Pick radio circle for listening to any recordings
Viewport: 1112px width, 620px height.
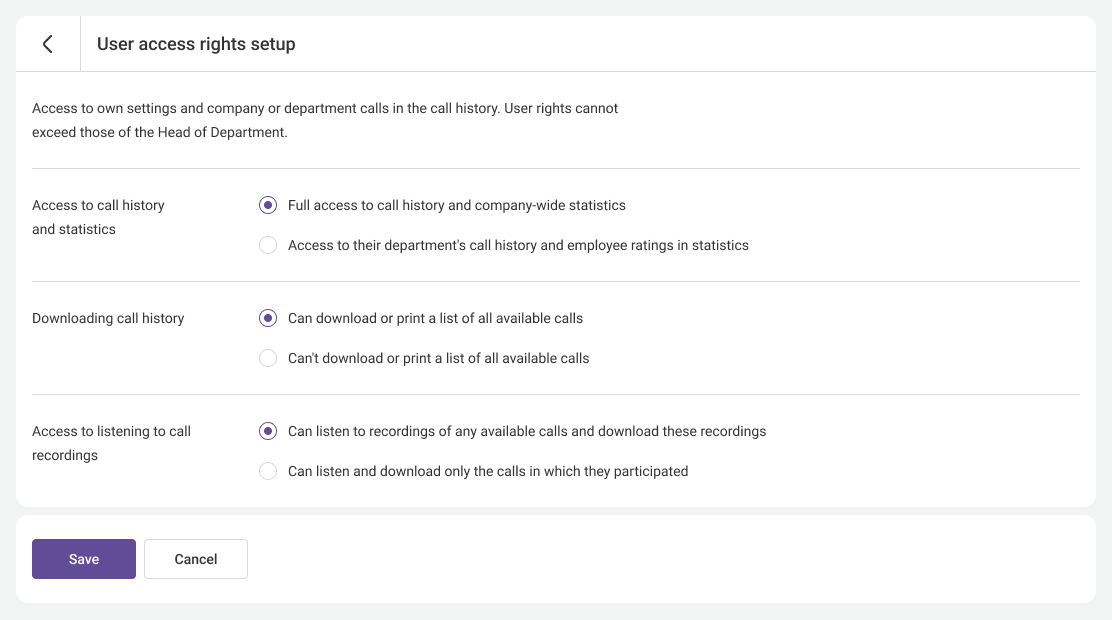click(x=267, y=431)
